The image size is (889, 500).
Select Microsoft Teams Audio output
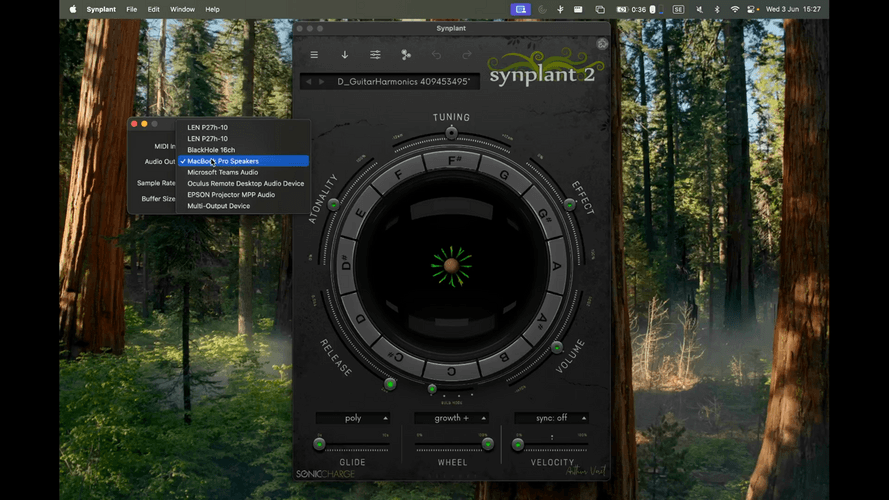(243, 172)
